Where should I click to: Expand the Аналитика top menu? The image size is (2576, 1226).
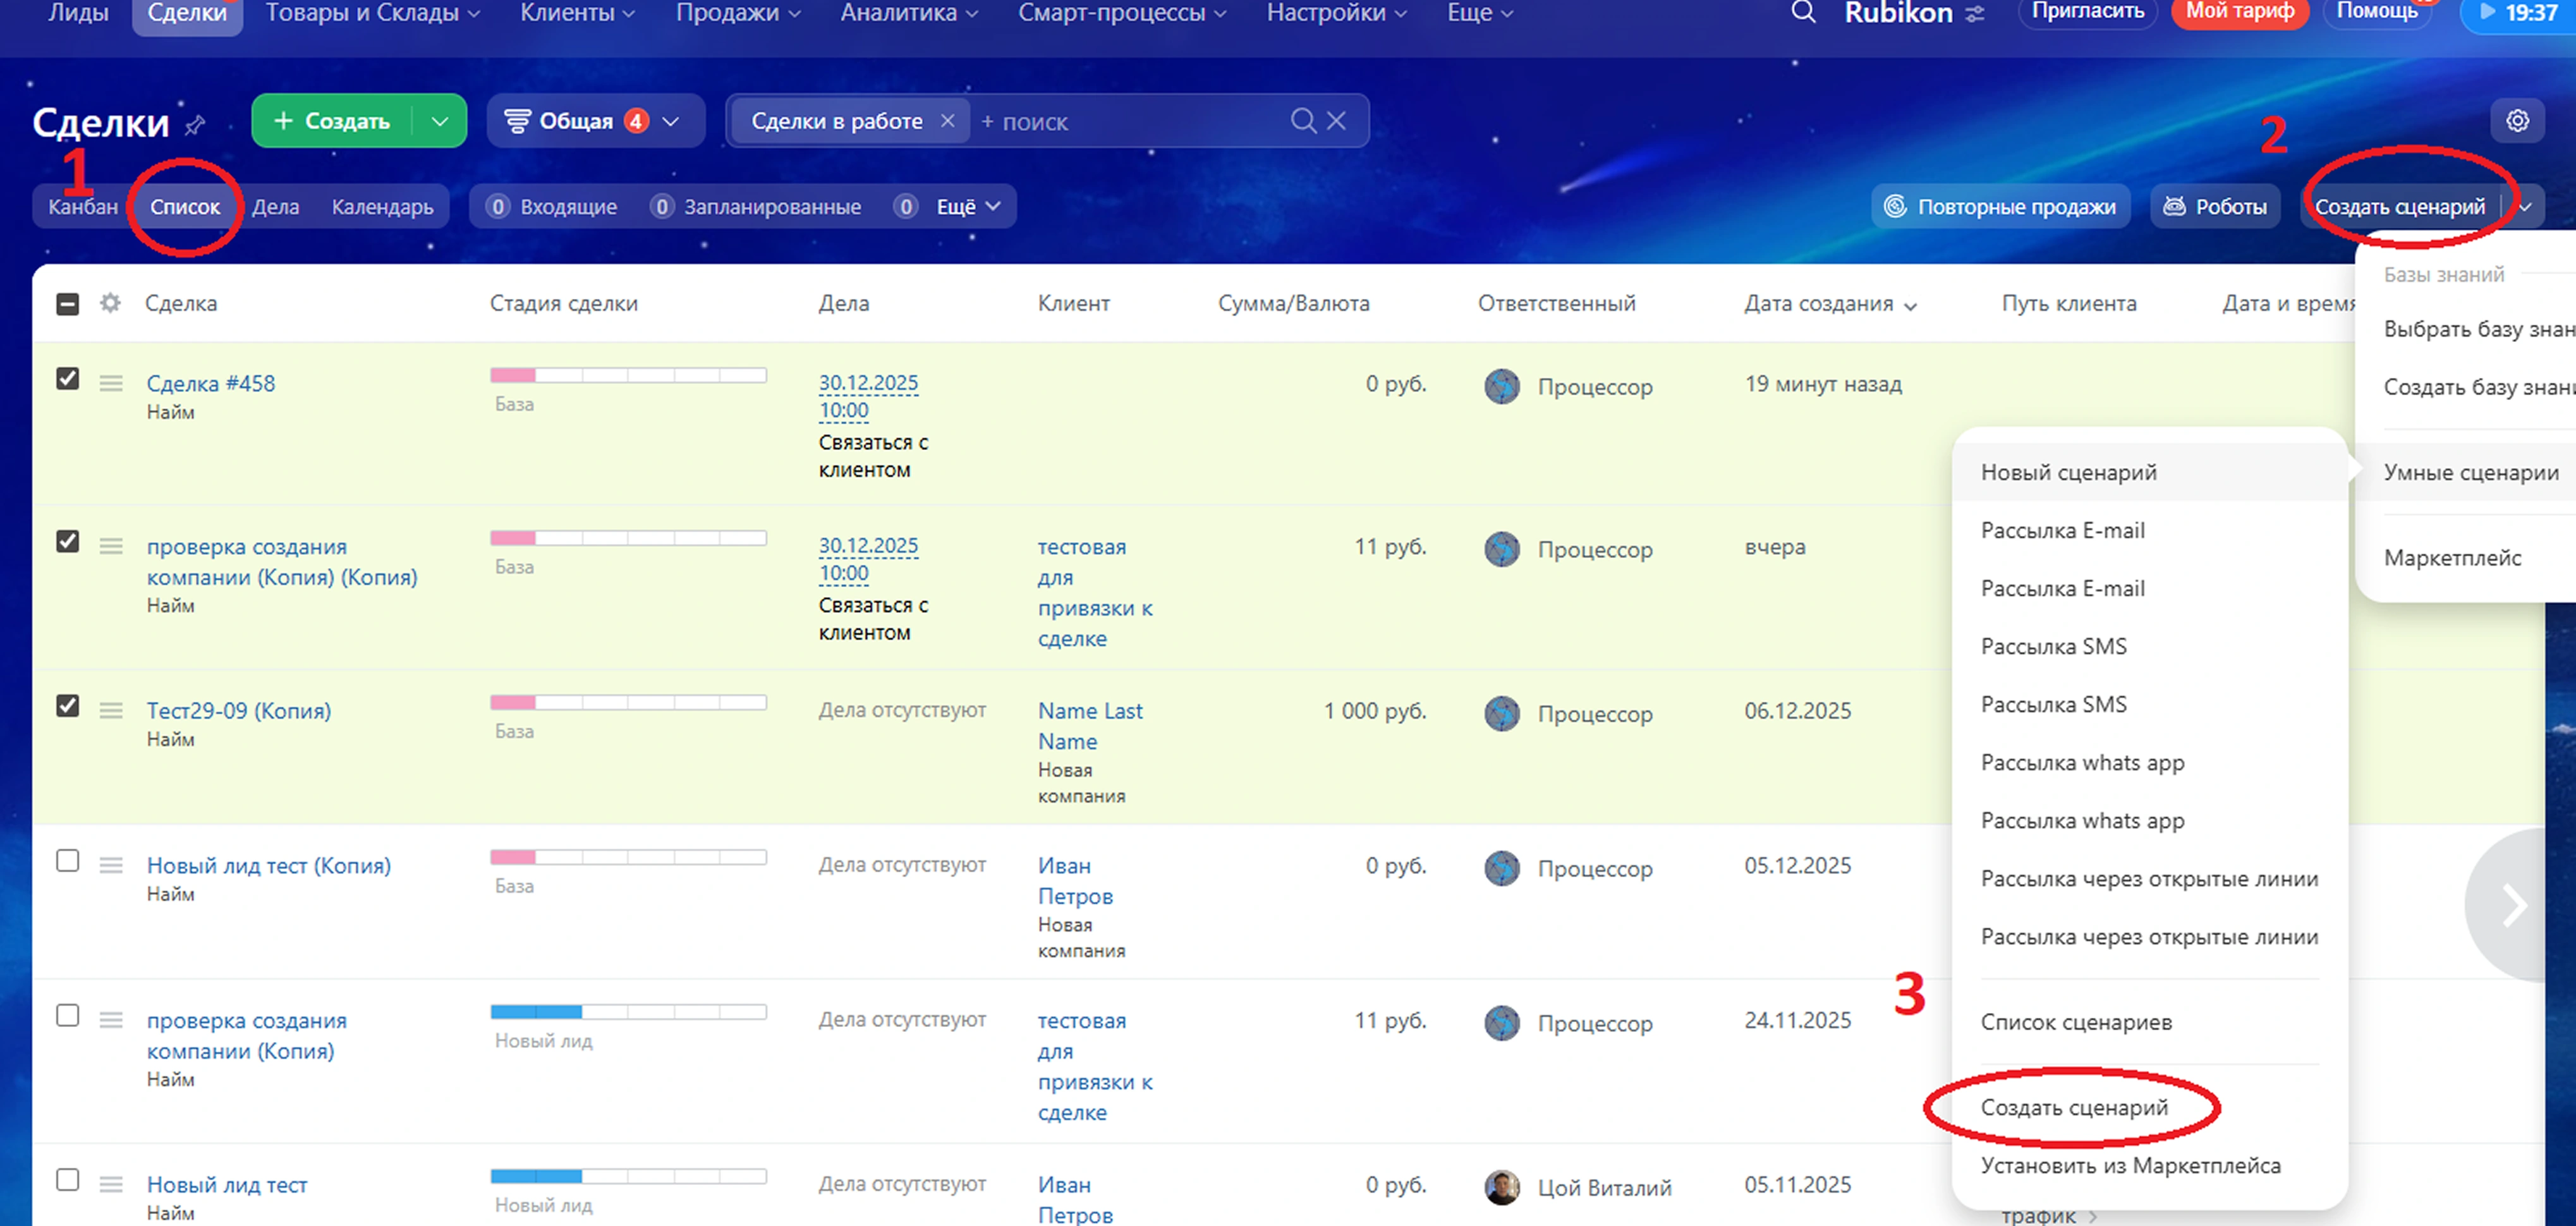click(909, 13)
